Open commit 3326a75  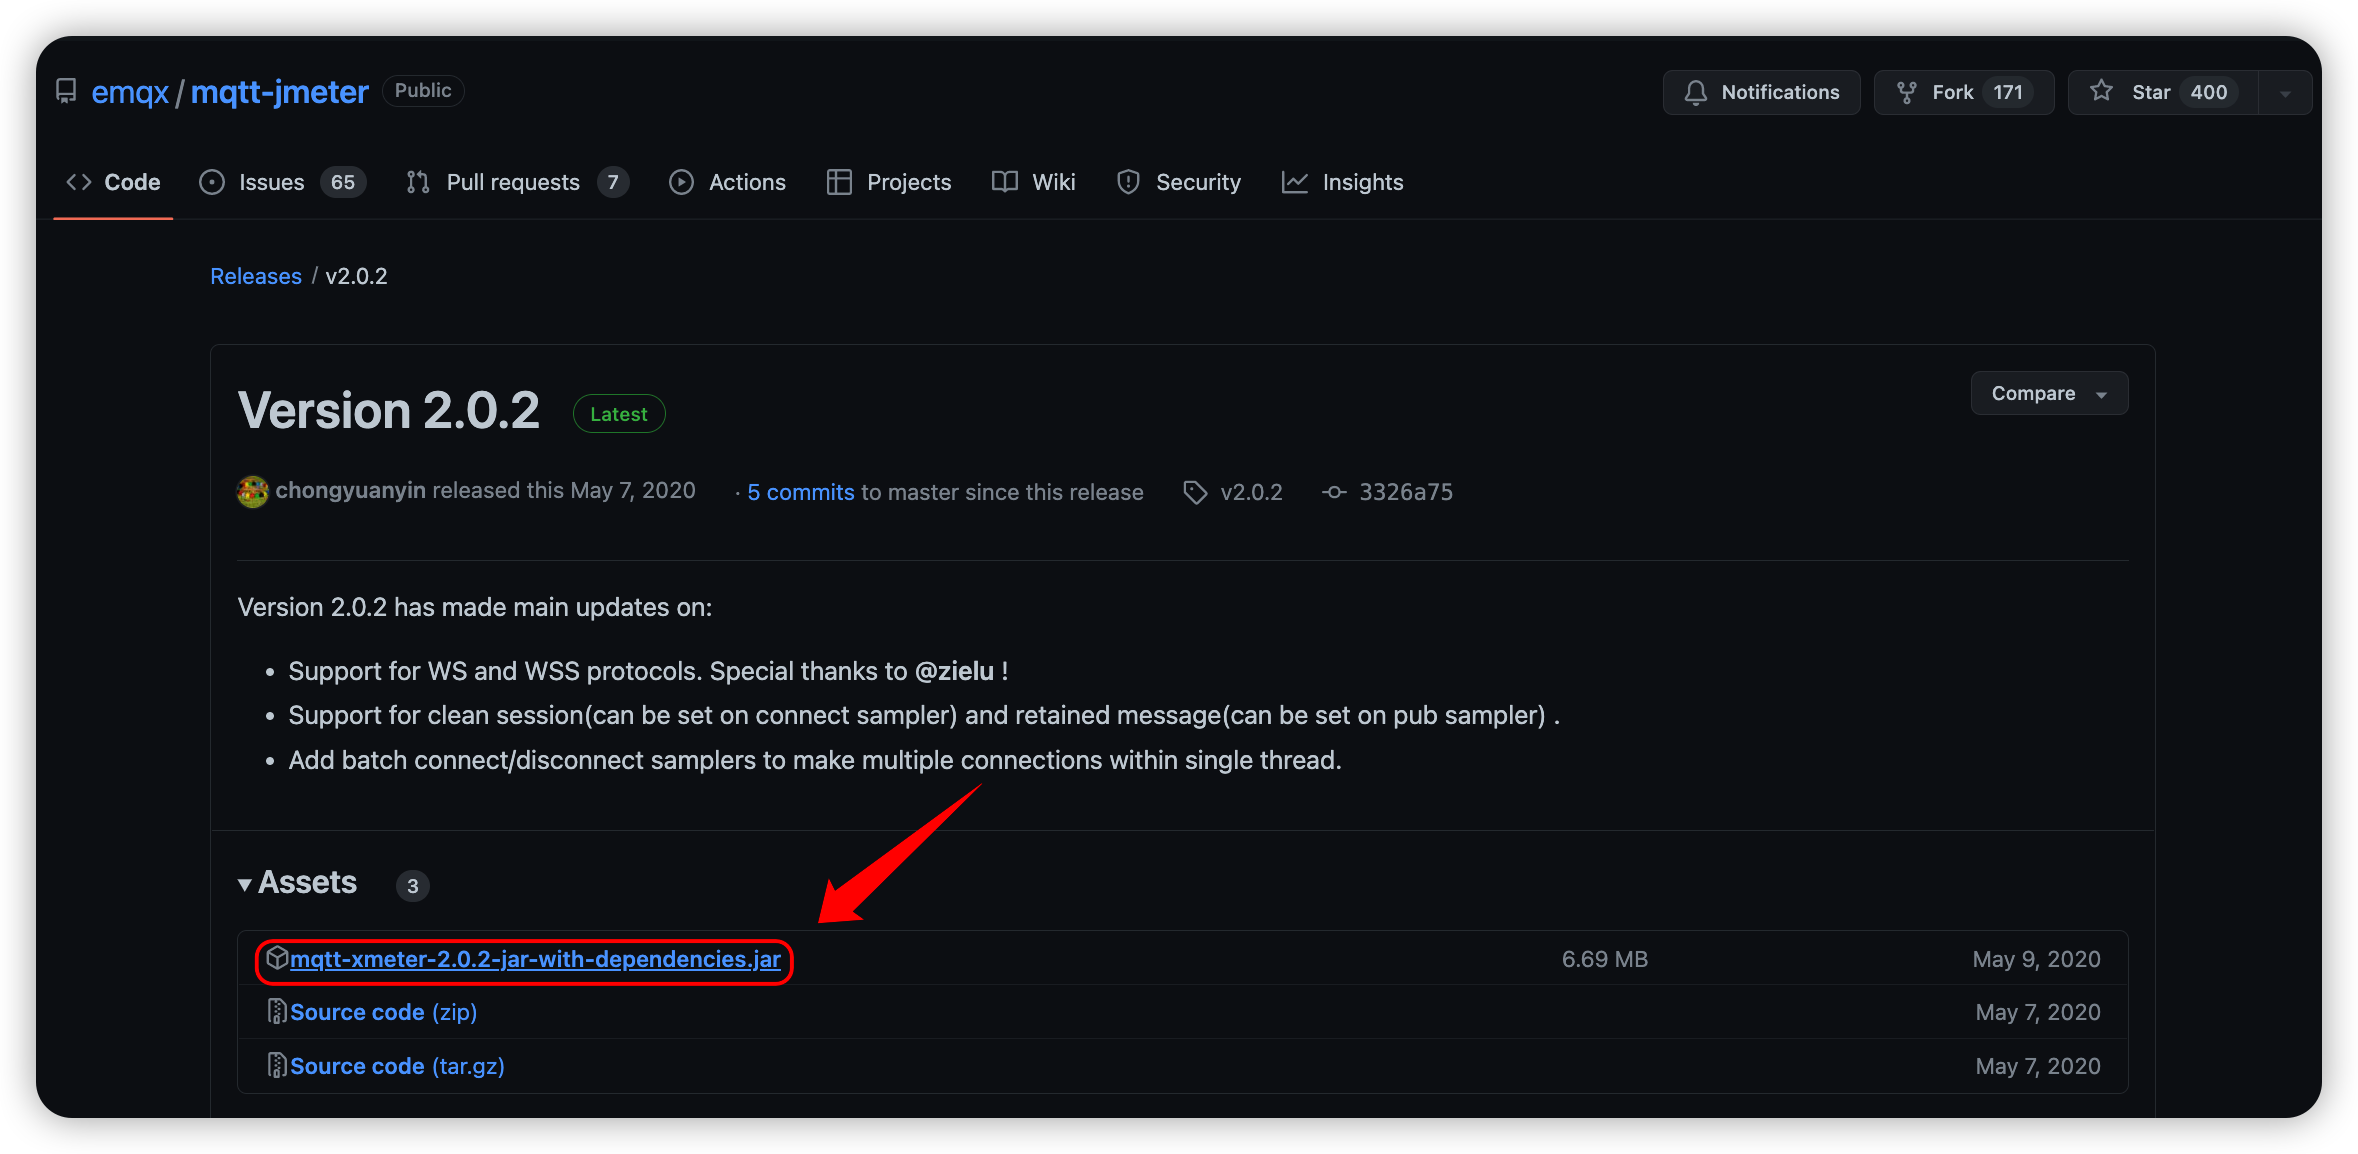click(1405, 492)
